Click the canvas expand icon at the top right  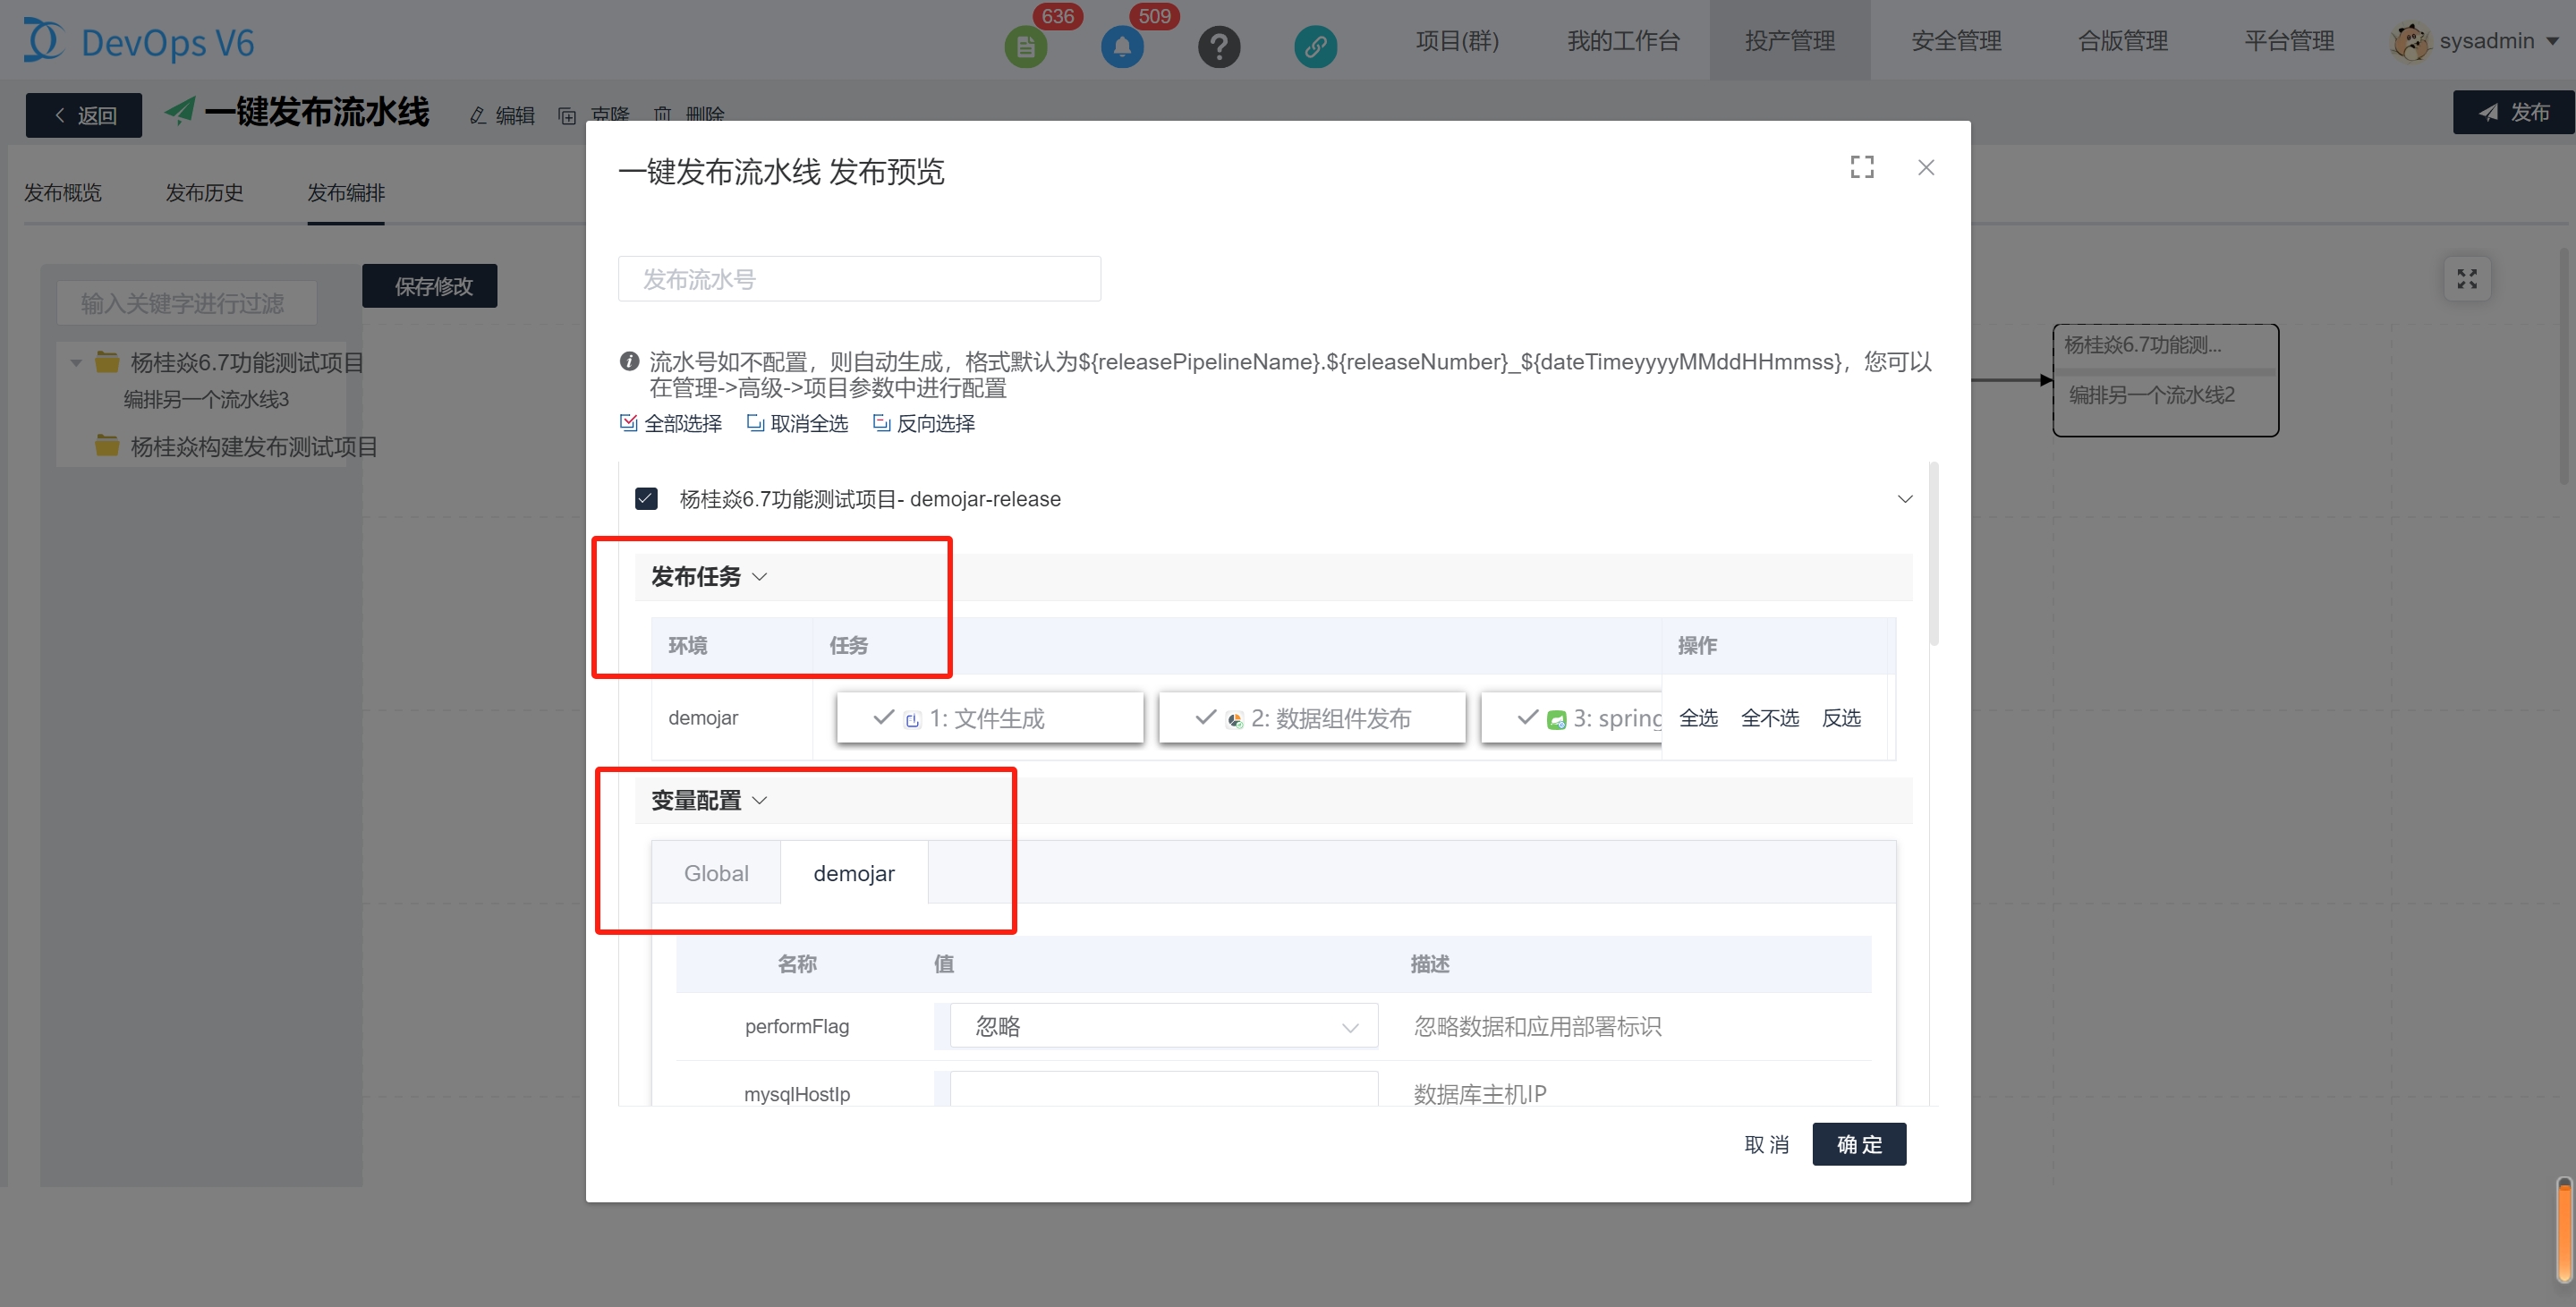click(x=2466, y=279)
